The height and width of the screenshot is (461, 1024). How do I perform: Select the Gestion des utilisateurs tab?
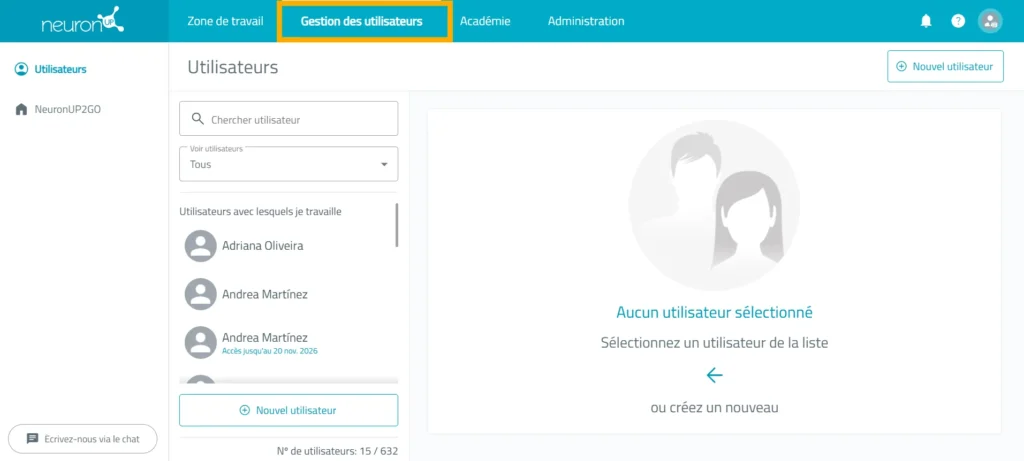tap(362, 21)
